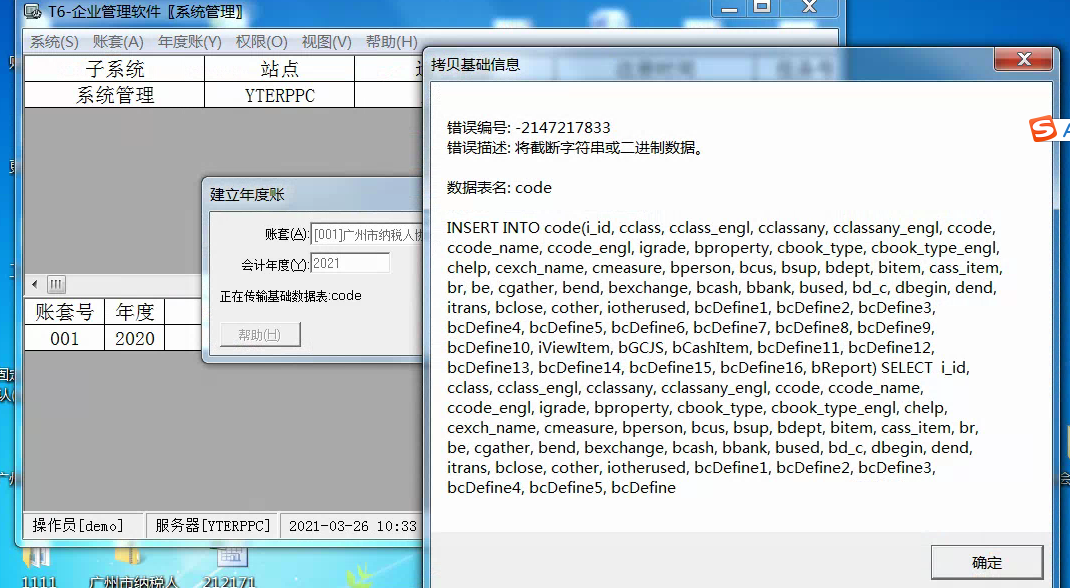
Task: Select the 站点 column header
Action: tap(280, 68)
